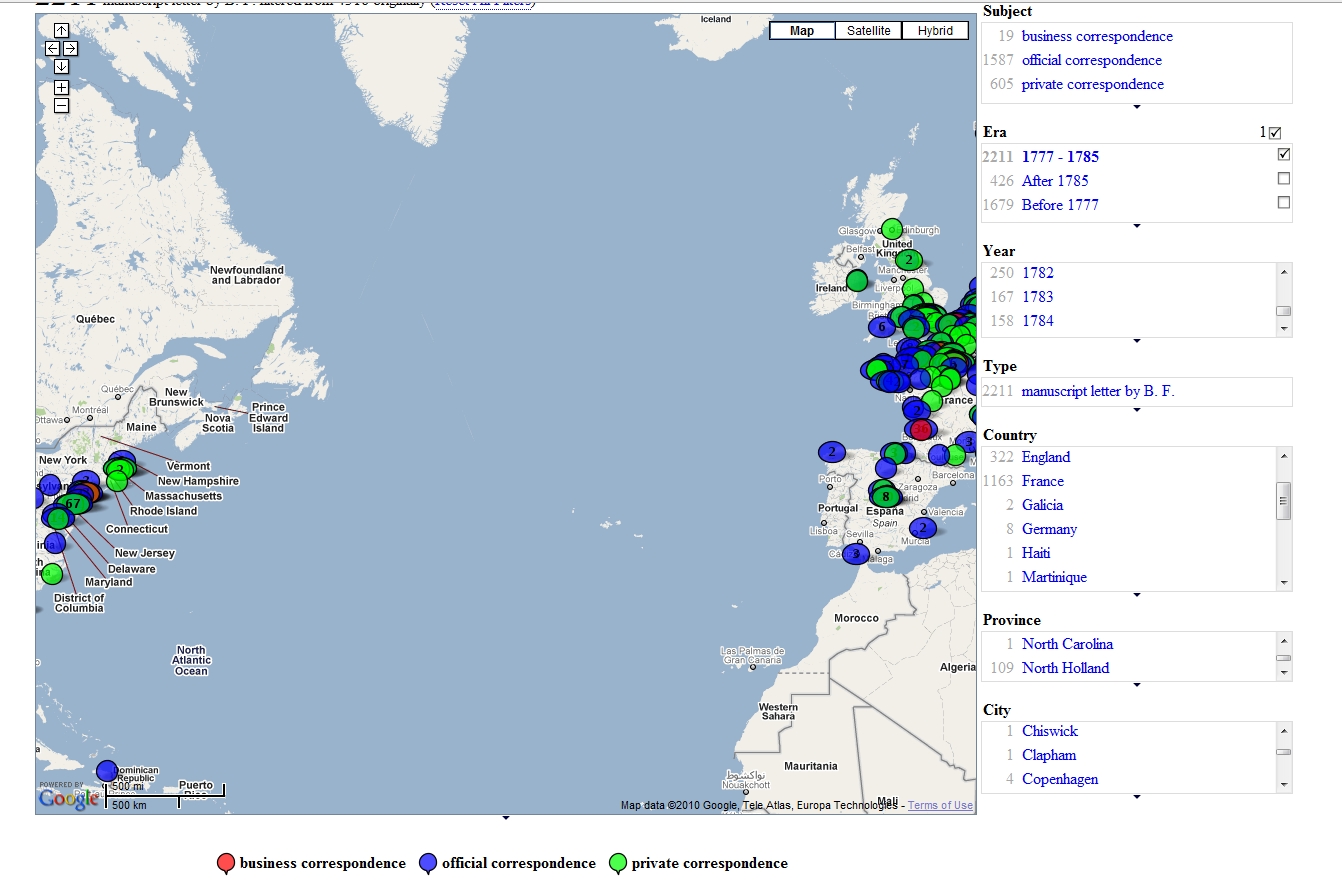Click the expand arrow below the map
Screen dimensions: 1342x887
[x=506, y=818]
